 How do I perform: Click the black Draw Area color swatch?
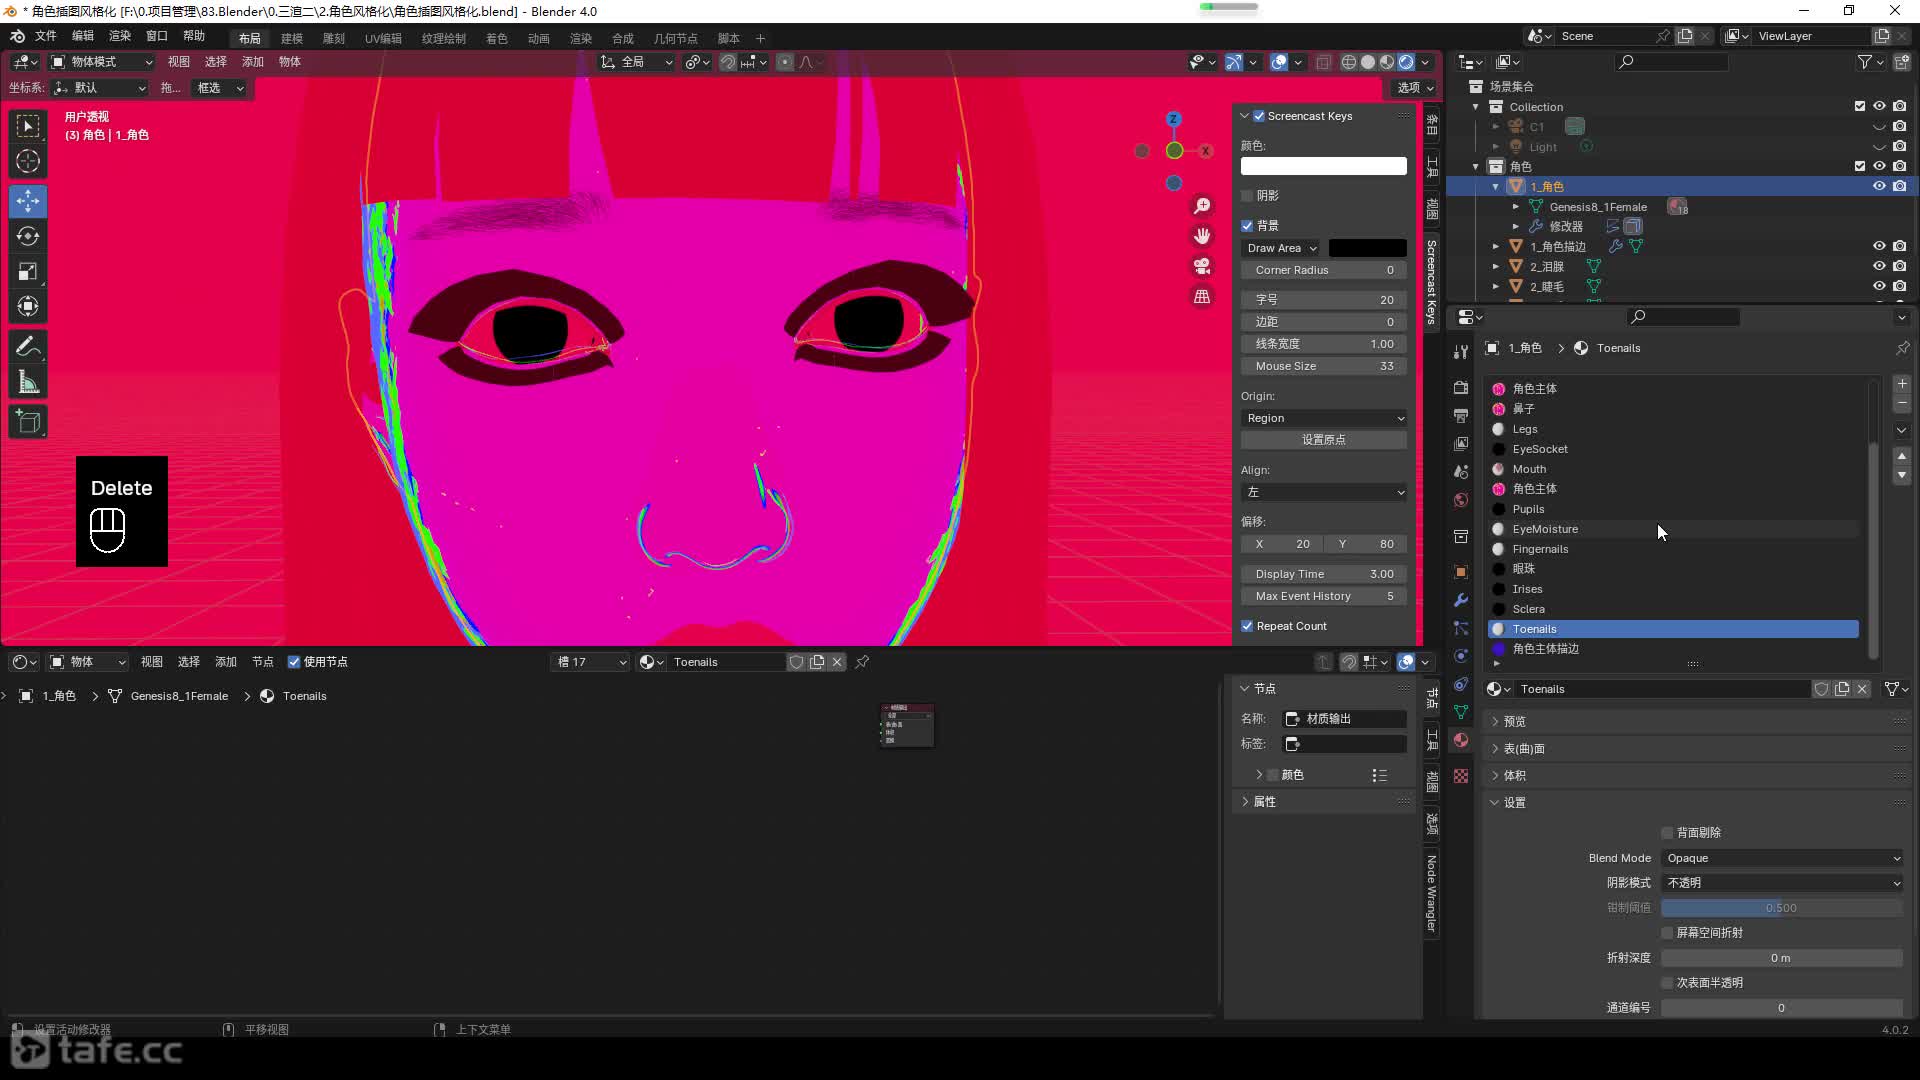pyautogui.click(x=1367, y=248)
